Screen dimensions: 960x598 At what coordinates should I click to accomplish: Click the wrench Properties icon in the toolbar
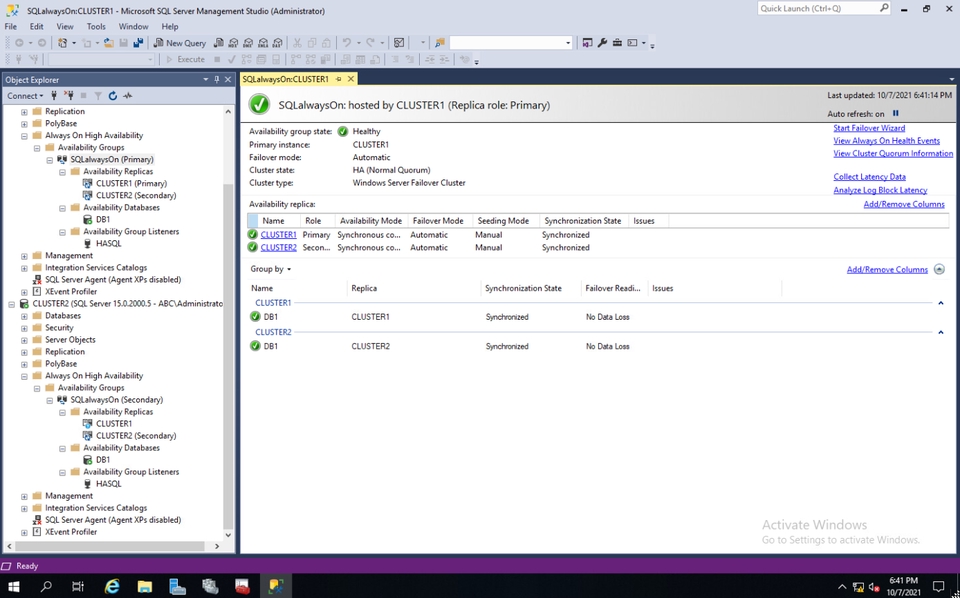click(x=602, y=43)
